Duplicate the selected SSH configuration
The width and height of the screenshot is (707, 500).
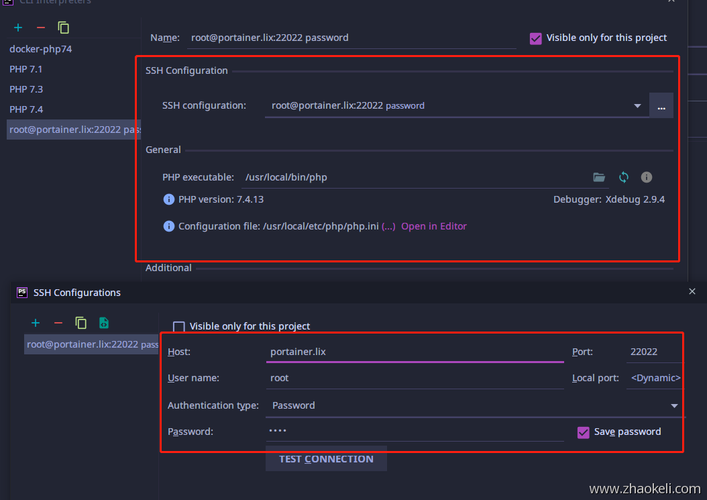[81, 323]
